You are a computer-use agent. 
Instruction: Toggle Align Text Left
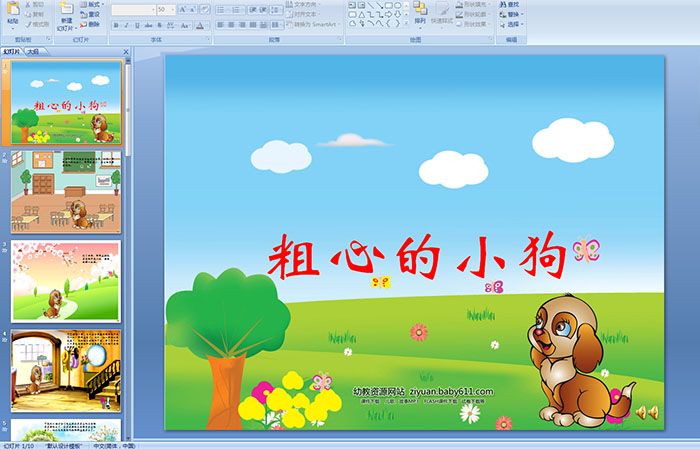point(221,25)
